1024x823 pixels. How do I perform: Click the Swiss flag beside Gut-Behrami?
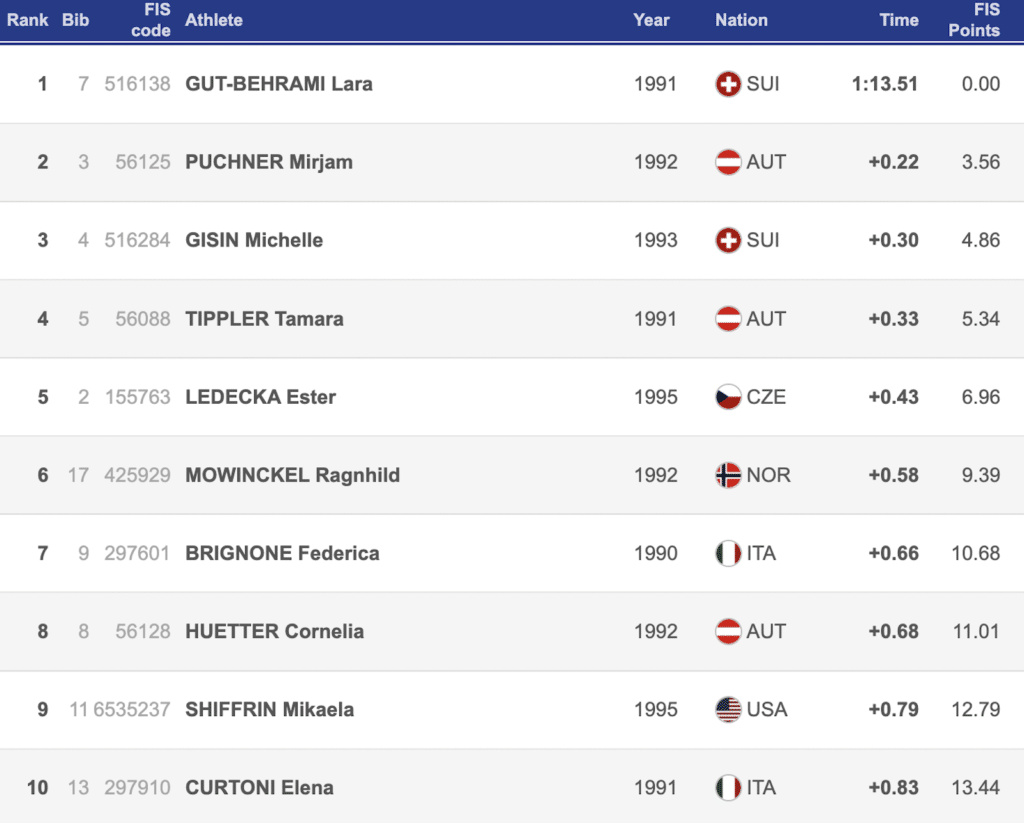[x=728, y=84]
